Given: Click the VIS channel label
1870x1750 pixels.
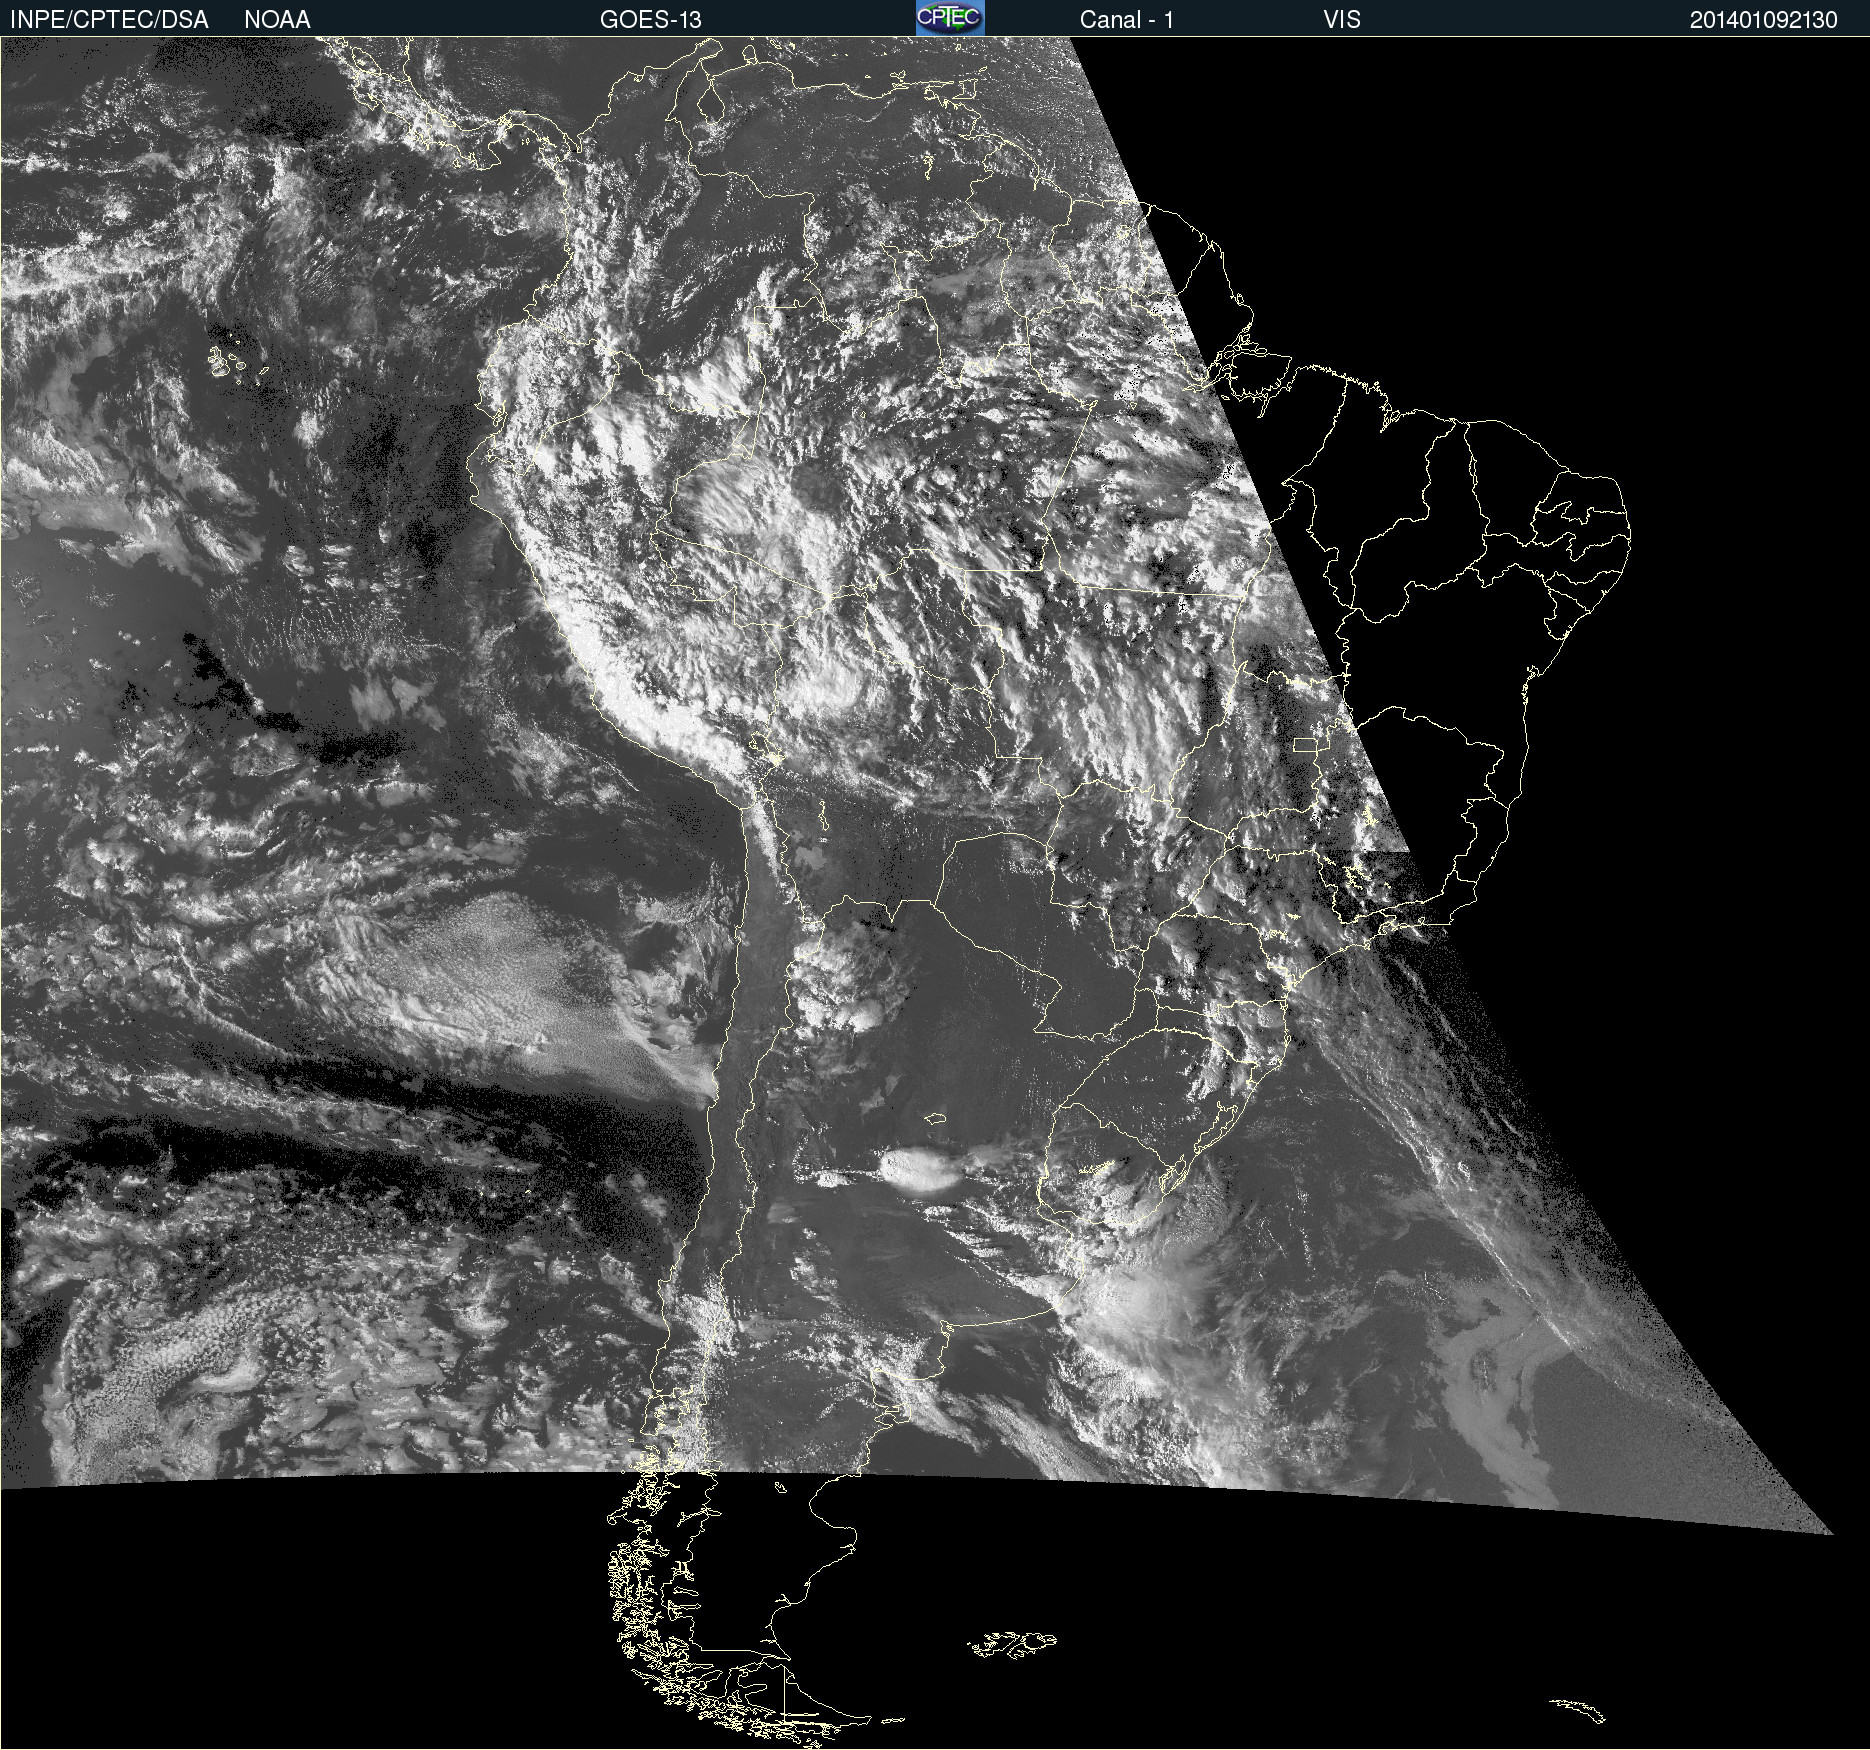Looking at the screenshot, I should point(1342,19).
